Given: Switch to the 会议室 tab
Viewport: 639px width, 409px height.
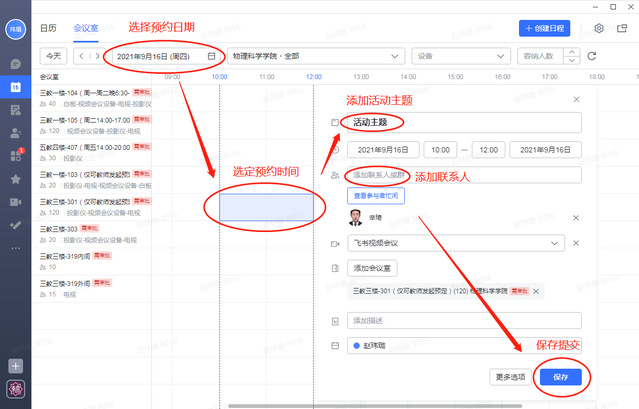Looking at the screenshot, I should tap(85, 30).
